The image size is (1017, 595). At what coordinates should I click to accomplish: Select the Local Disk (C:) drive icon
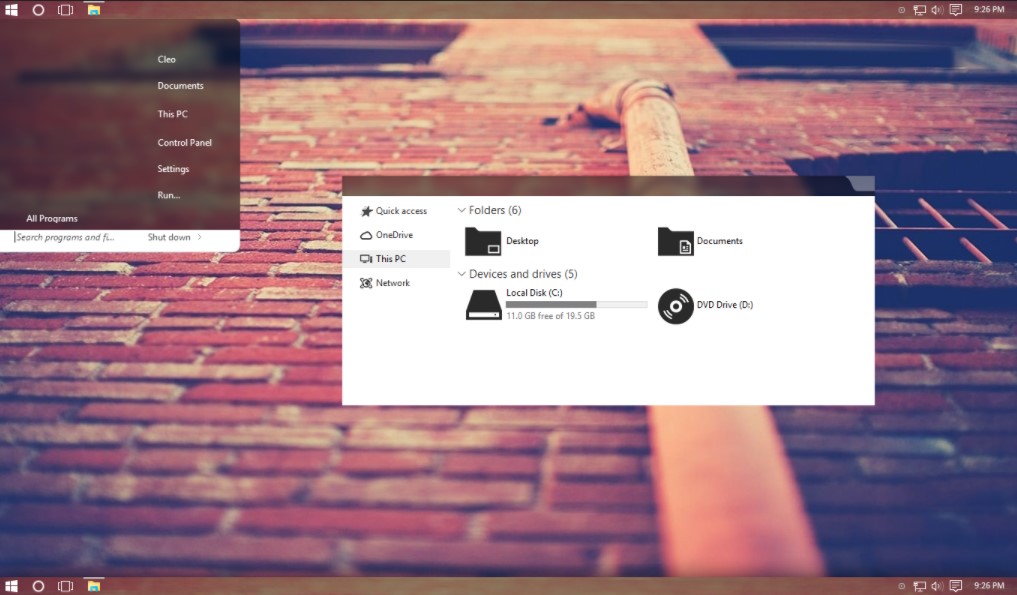(x=483, y=304)
